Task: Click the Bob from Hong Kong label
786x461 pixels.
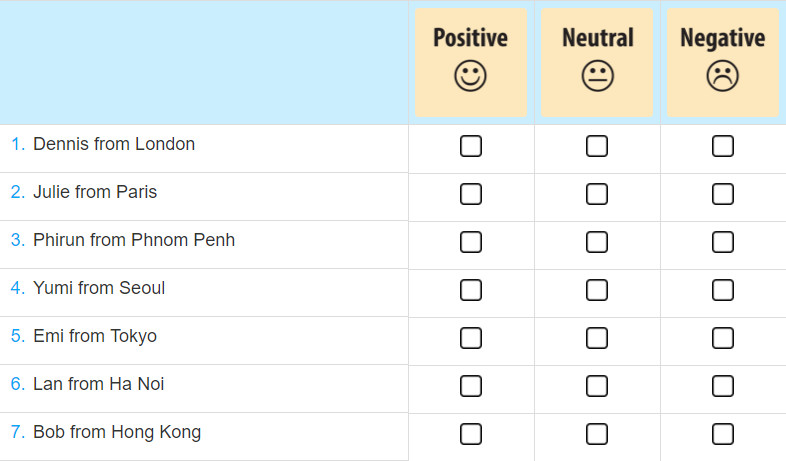Action: [x=117, y=432]
